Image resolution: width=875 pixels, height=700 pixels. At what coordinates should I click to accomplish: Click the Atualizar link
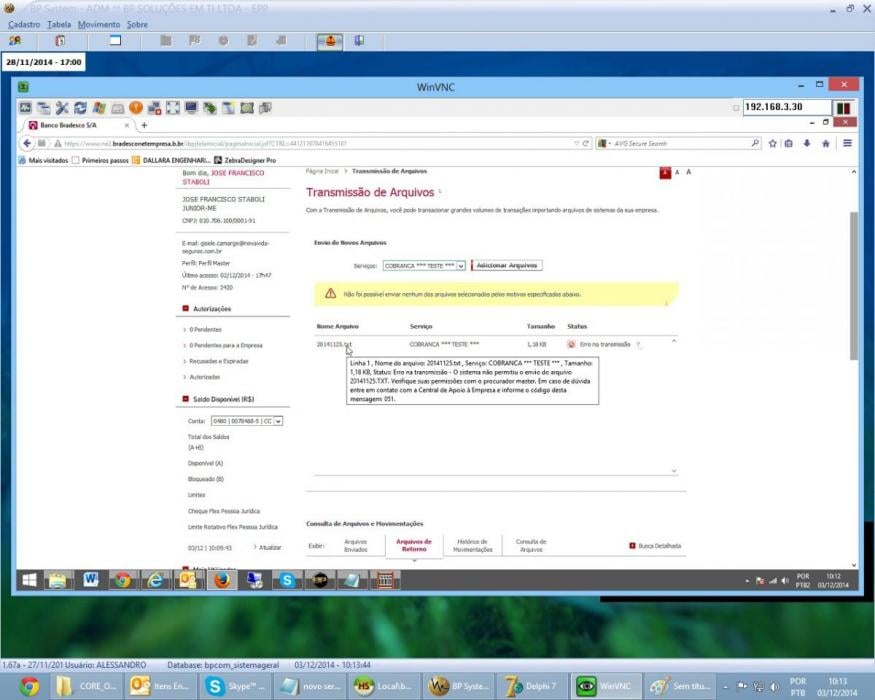(x=270, y=548)
